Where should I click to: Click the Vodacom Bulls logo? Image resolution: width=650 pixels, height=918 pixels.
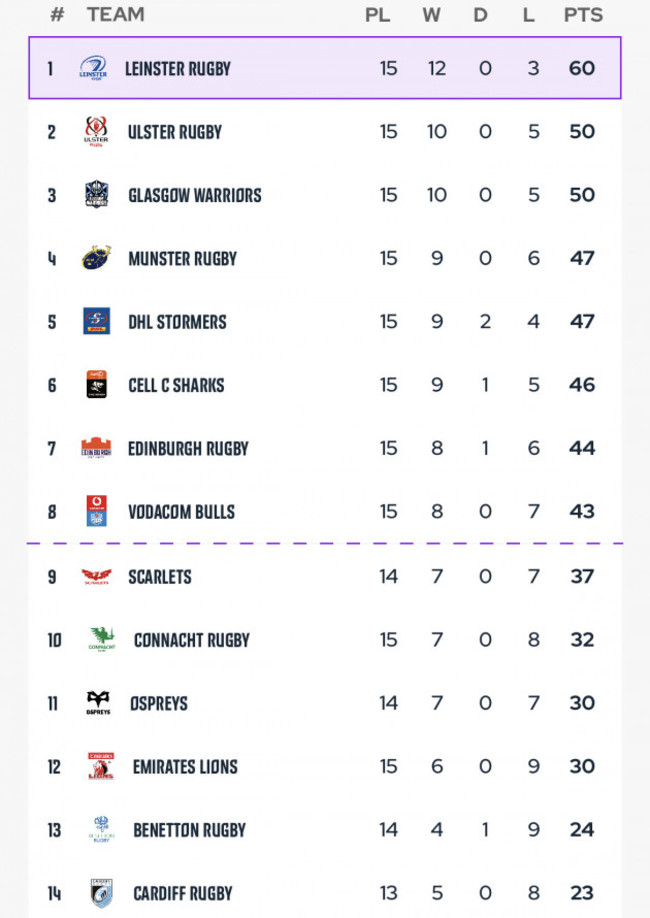pyautogui.click(x=96, y=511)
